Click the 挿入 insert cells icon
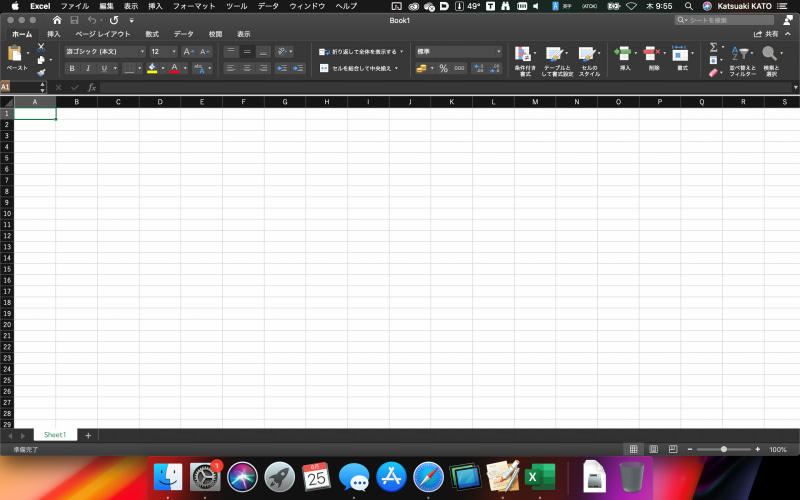 623,53
